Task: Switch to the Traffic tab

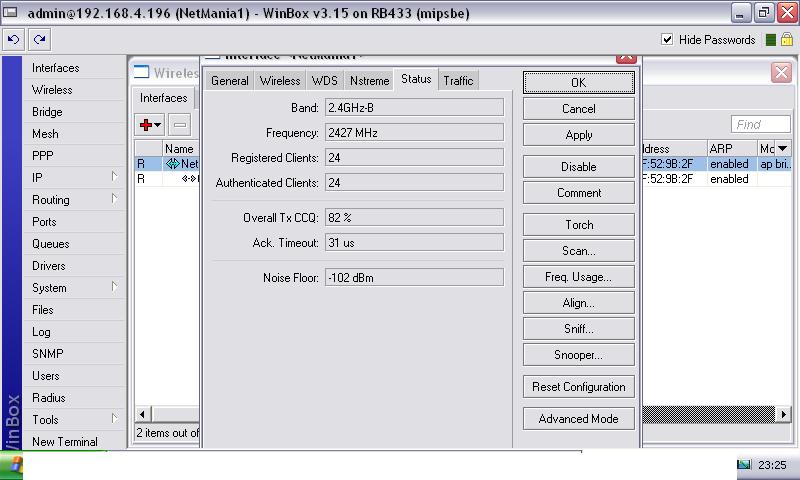Action: [458, 81]
